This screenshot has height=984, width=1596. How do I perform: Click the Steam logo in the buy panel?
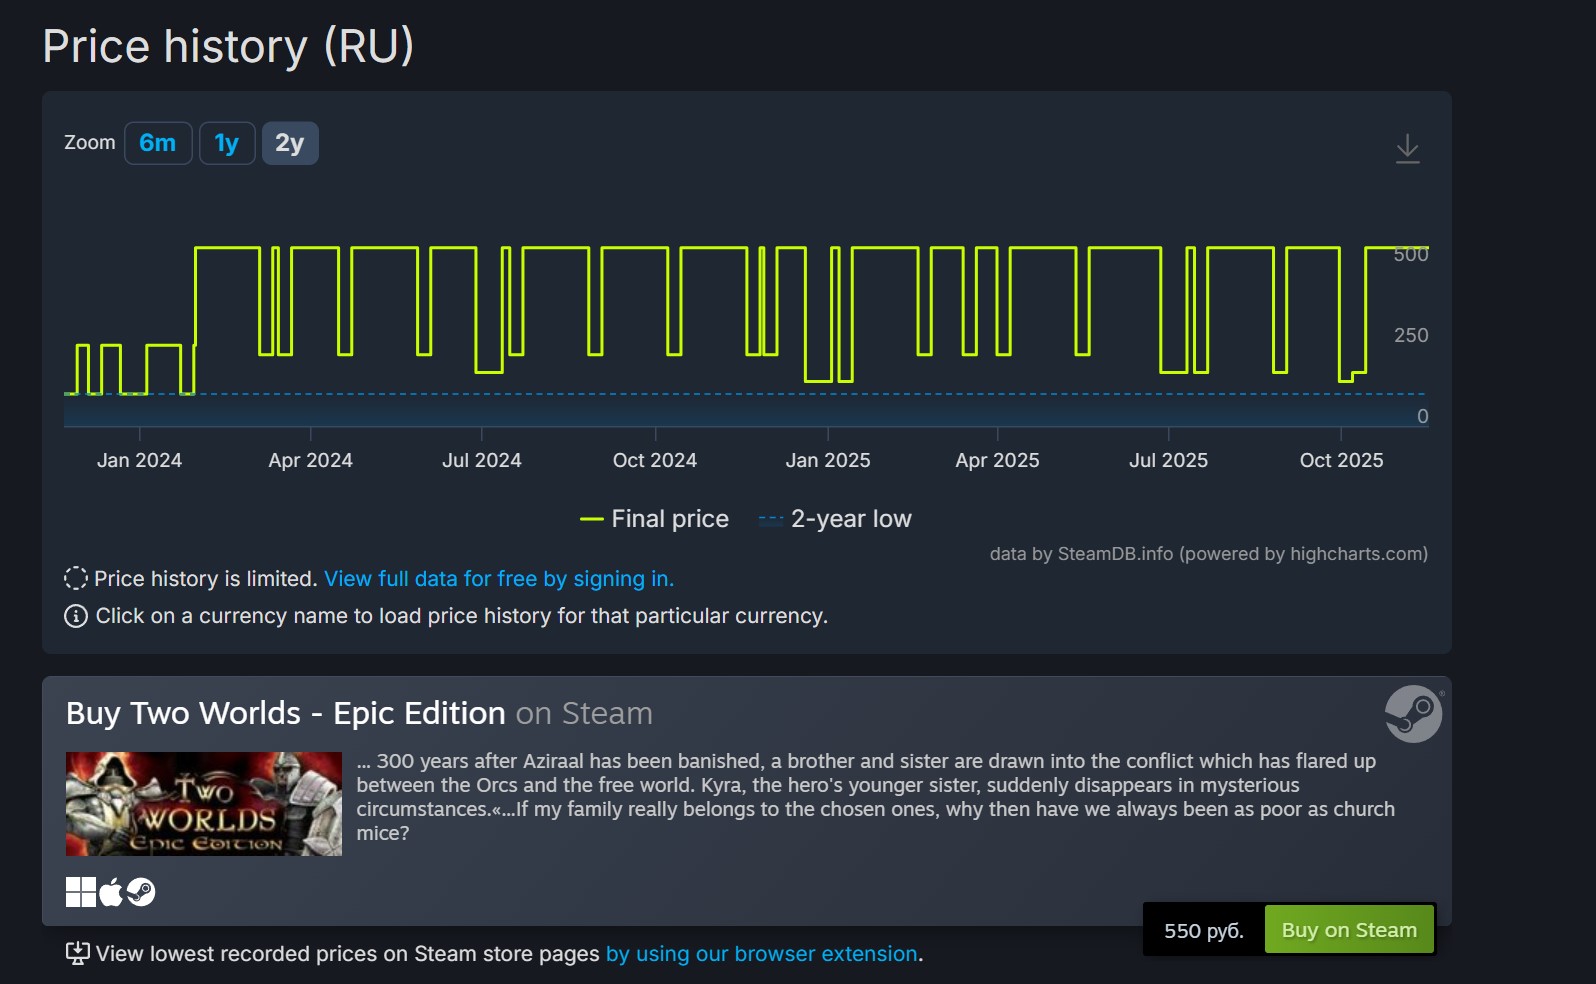point(1413,714)
